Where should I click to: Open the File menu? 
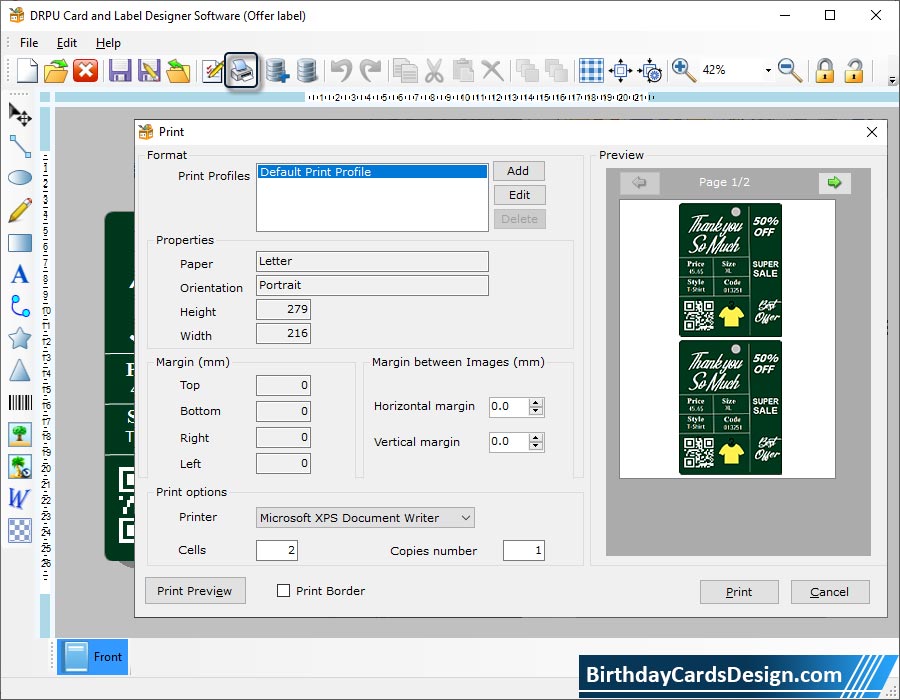click(29, 43)
